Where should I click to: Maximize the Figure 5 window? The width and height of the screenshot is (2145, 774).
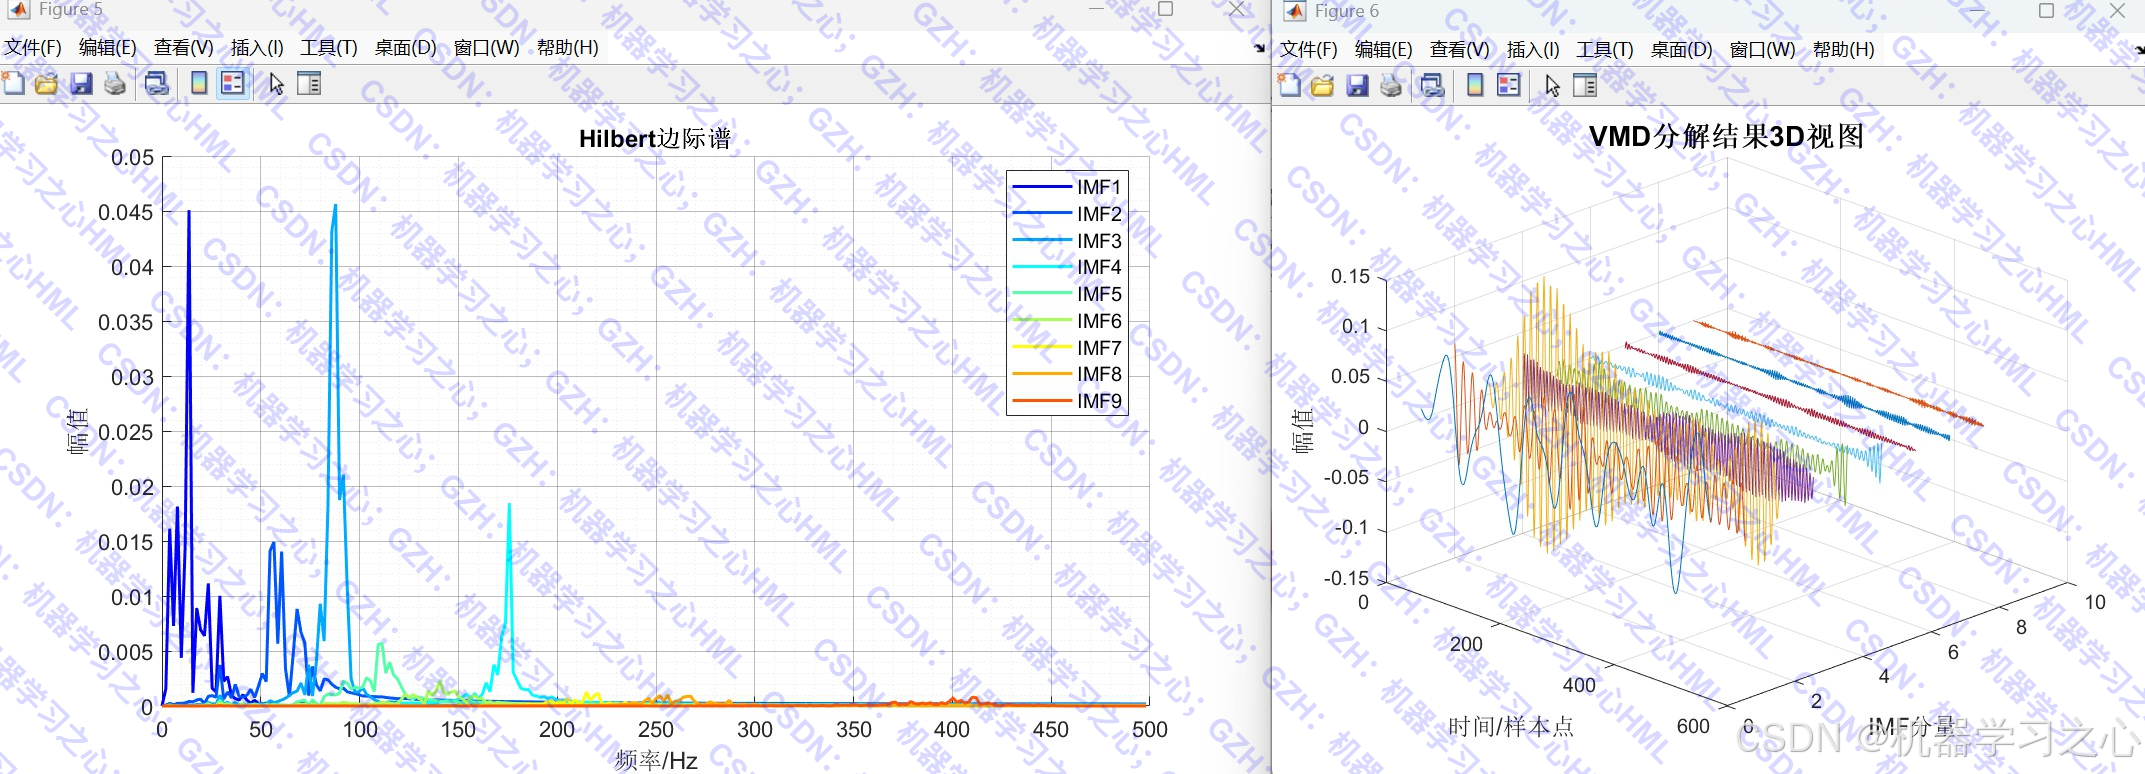(x=1165, y=9)
